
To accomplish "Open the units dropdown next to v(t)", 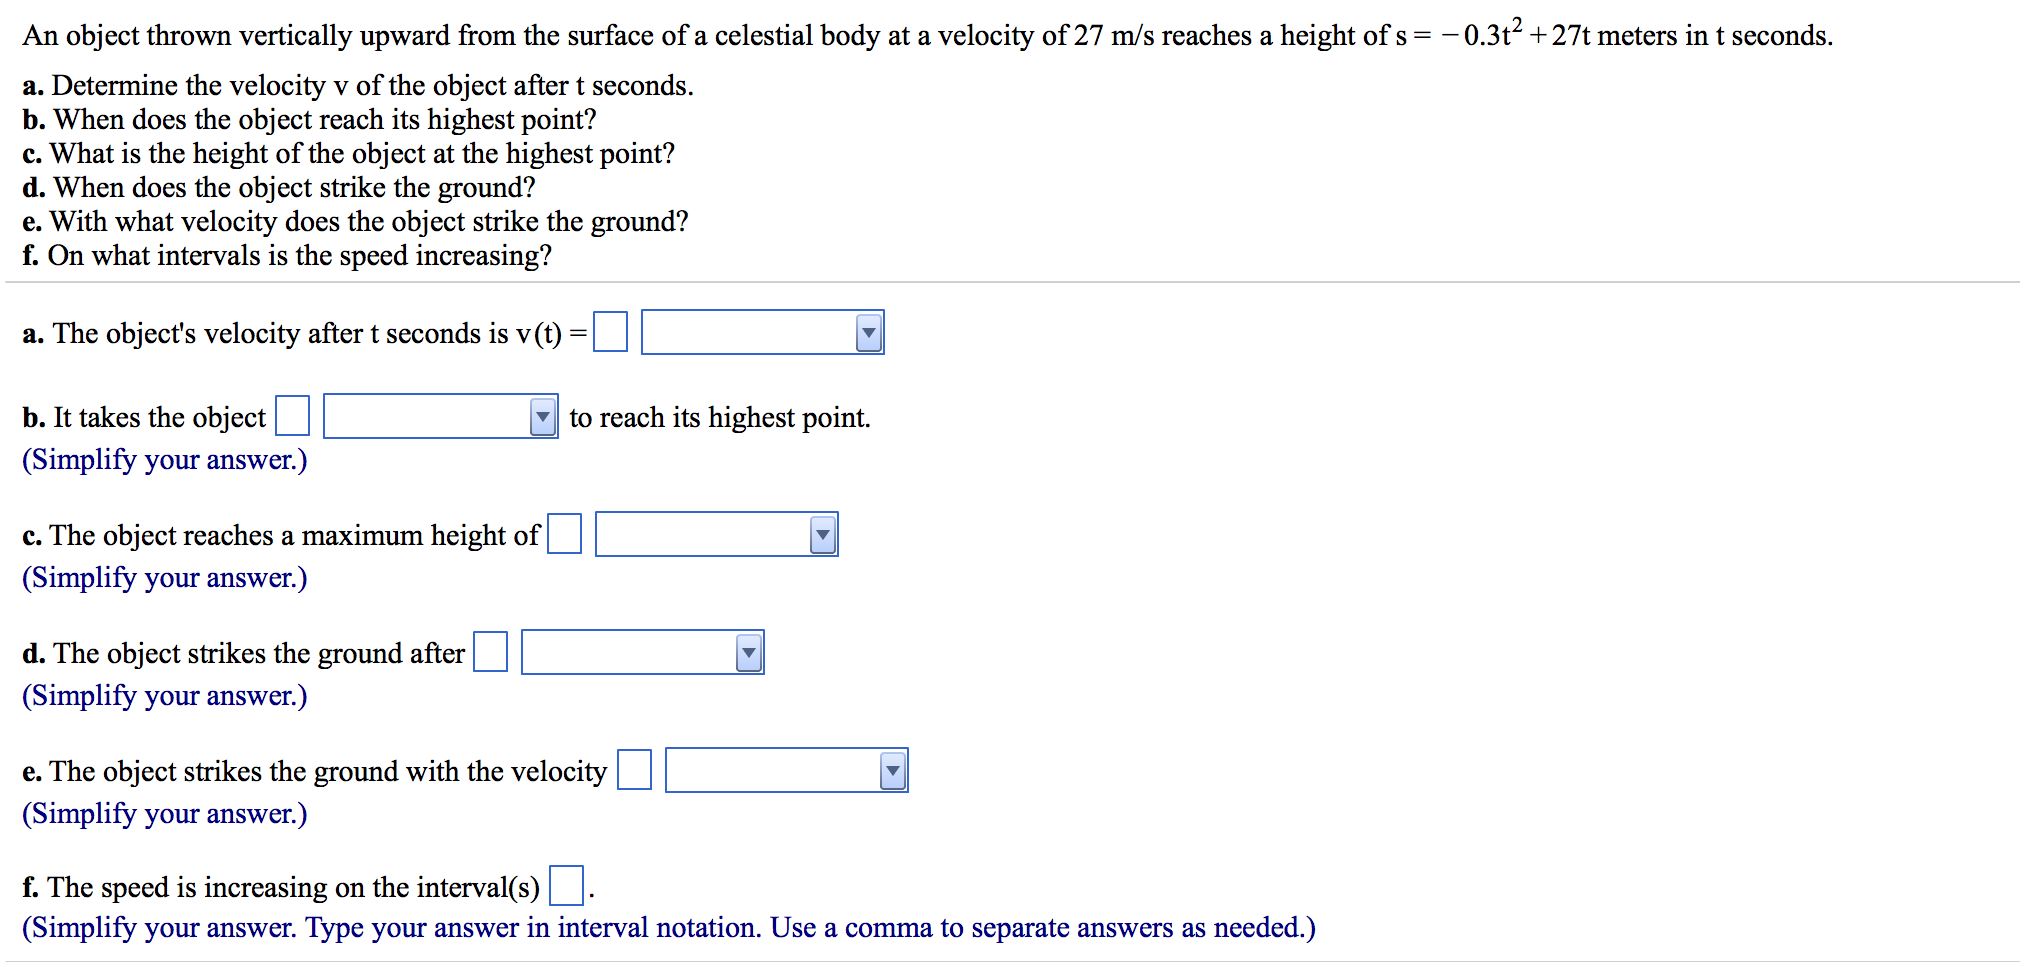I will [x=762, y=332].
